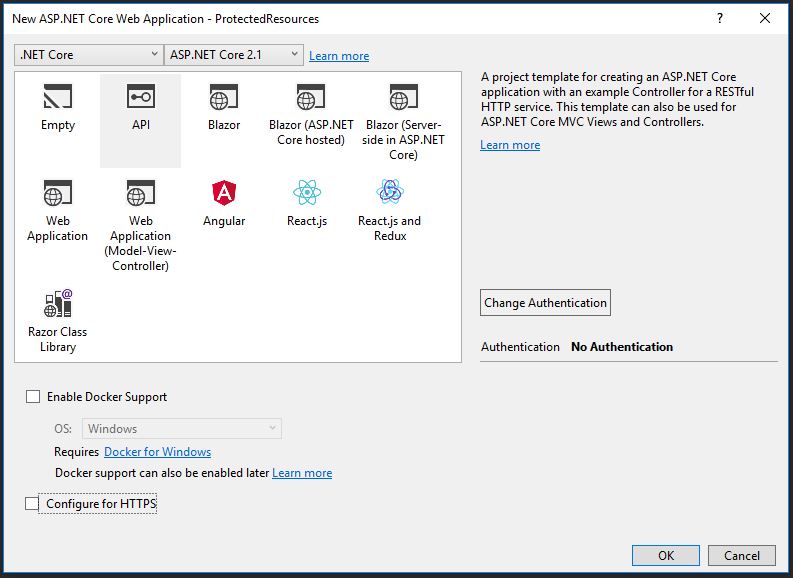The width and height of the screenshot is (793, 578).
Task: Select Blazor (Server-side in ASP.NET Core) icon
Action: [x=403, y=97]
